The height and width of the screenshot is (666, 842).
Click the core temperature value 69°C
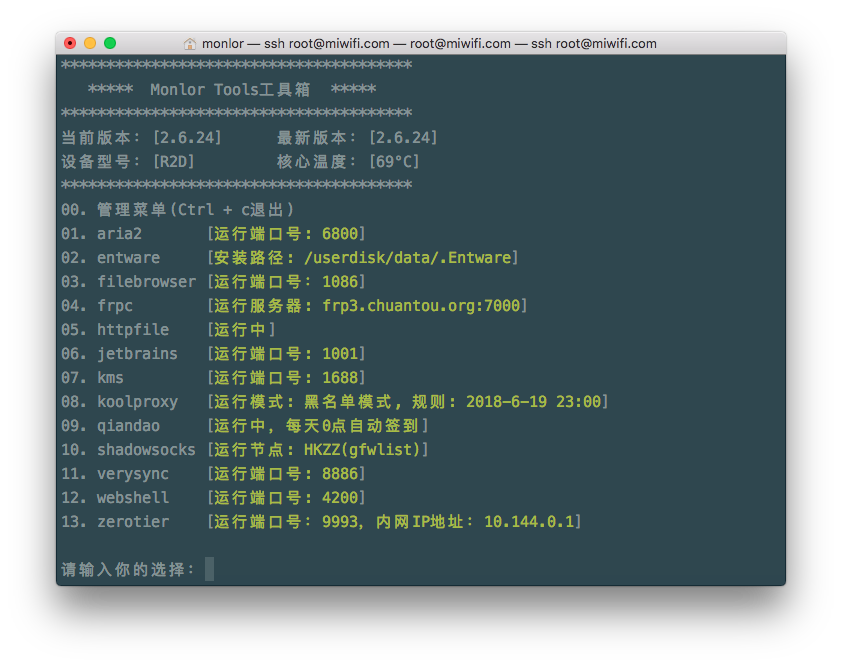(393, 162)
